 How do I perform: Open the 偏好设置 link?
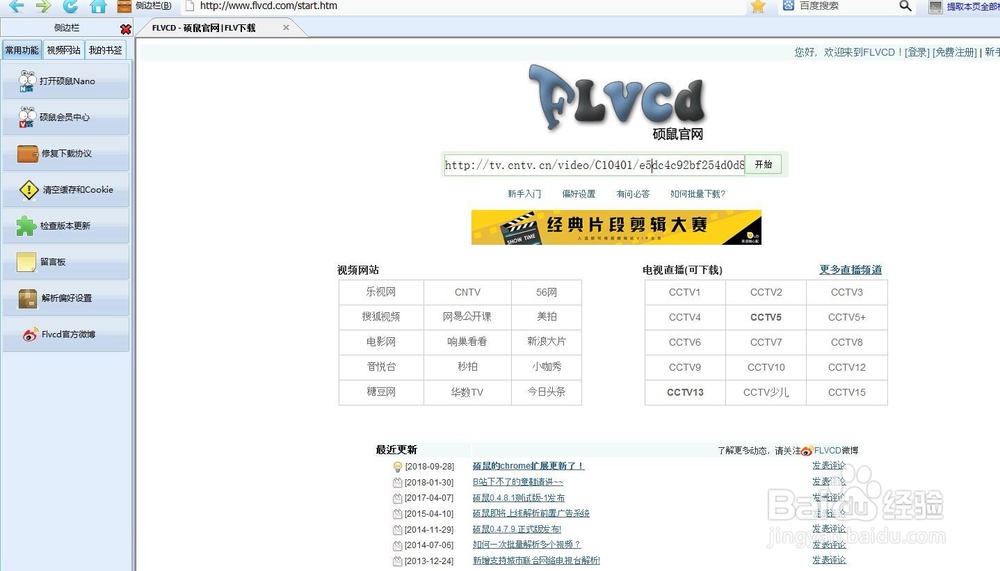[578, 194]
